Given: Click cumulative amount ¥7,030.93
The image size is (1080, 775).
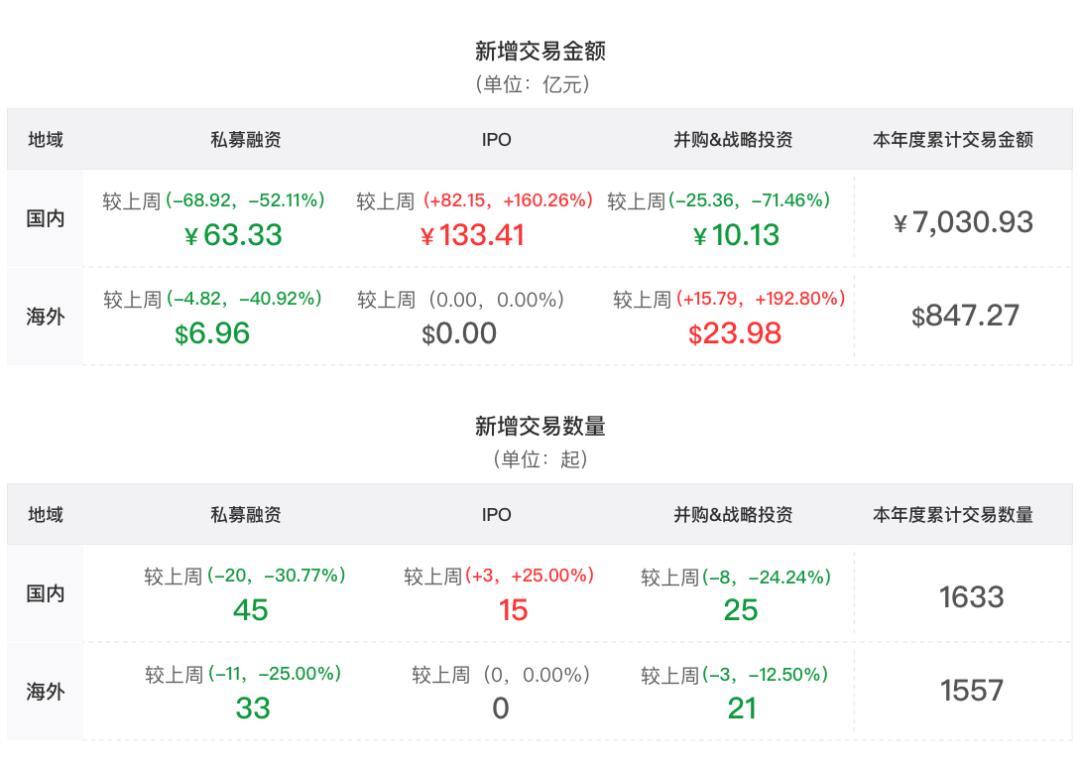Looking at the screenshot, I should [x=963, y=222].
